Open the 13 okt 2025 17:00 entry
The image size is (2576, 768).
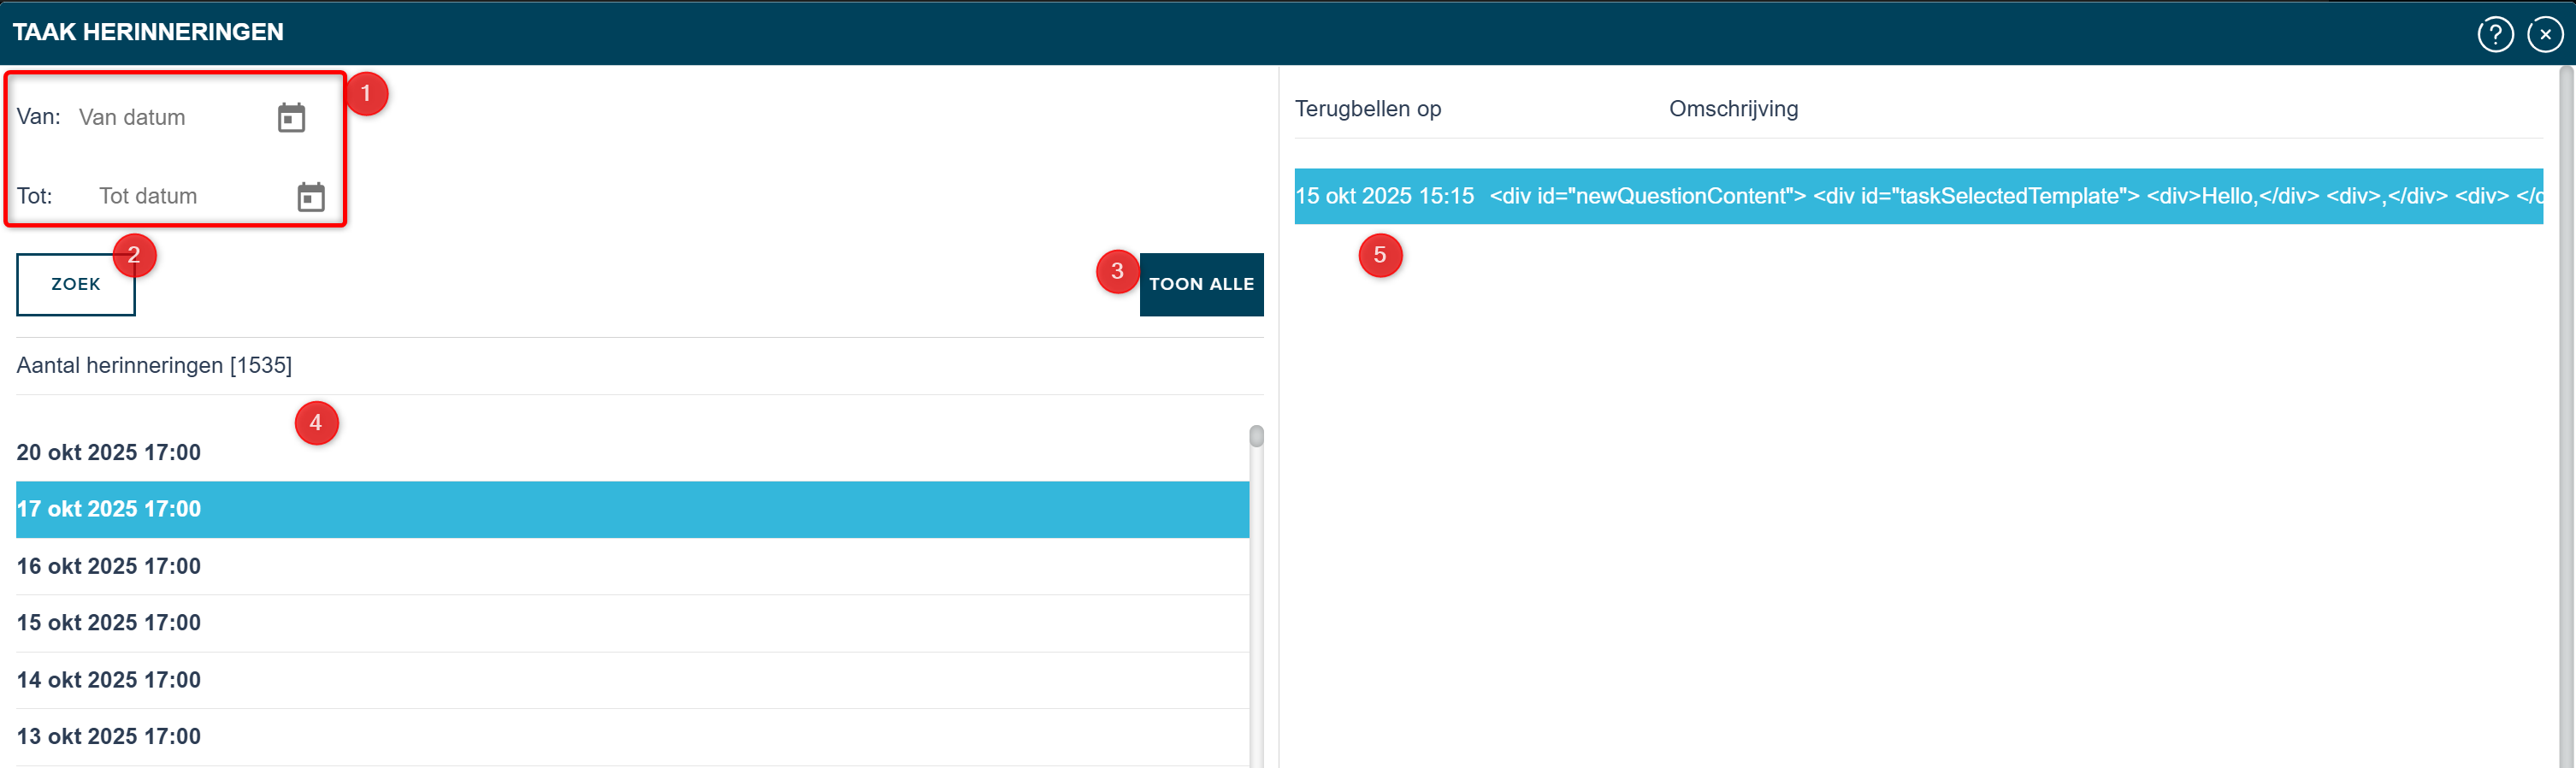click(109, 737)
